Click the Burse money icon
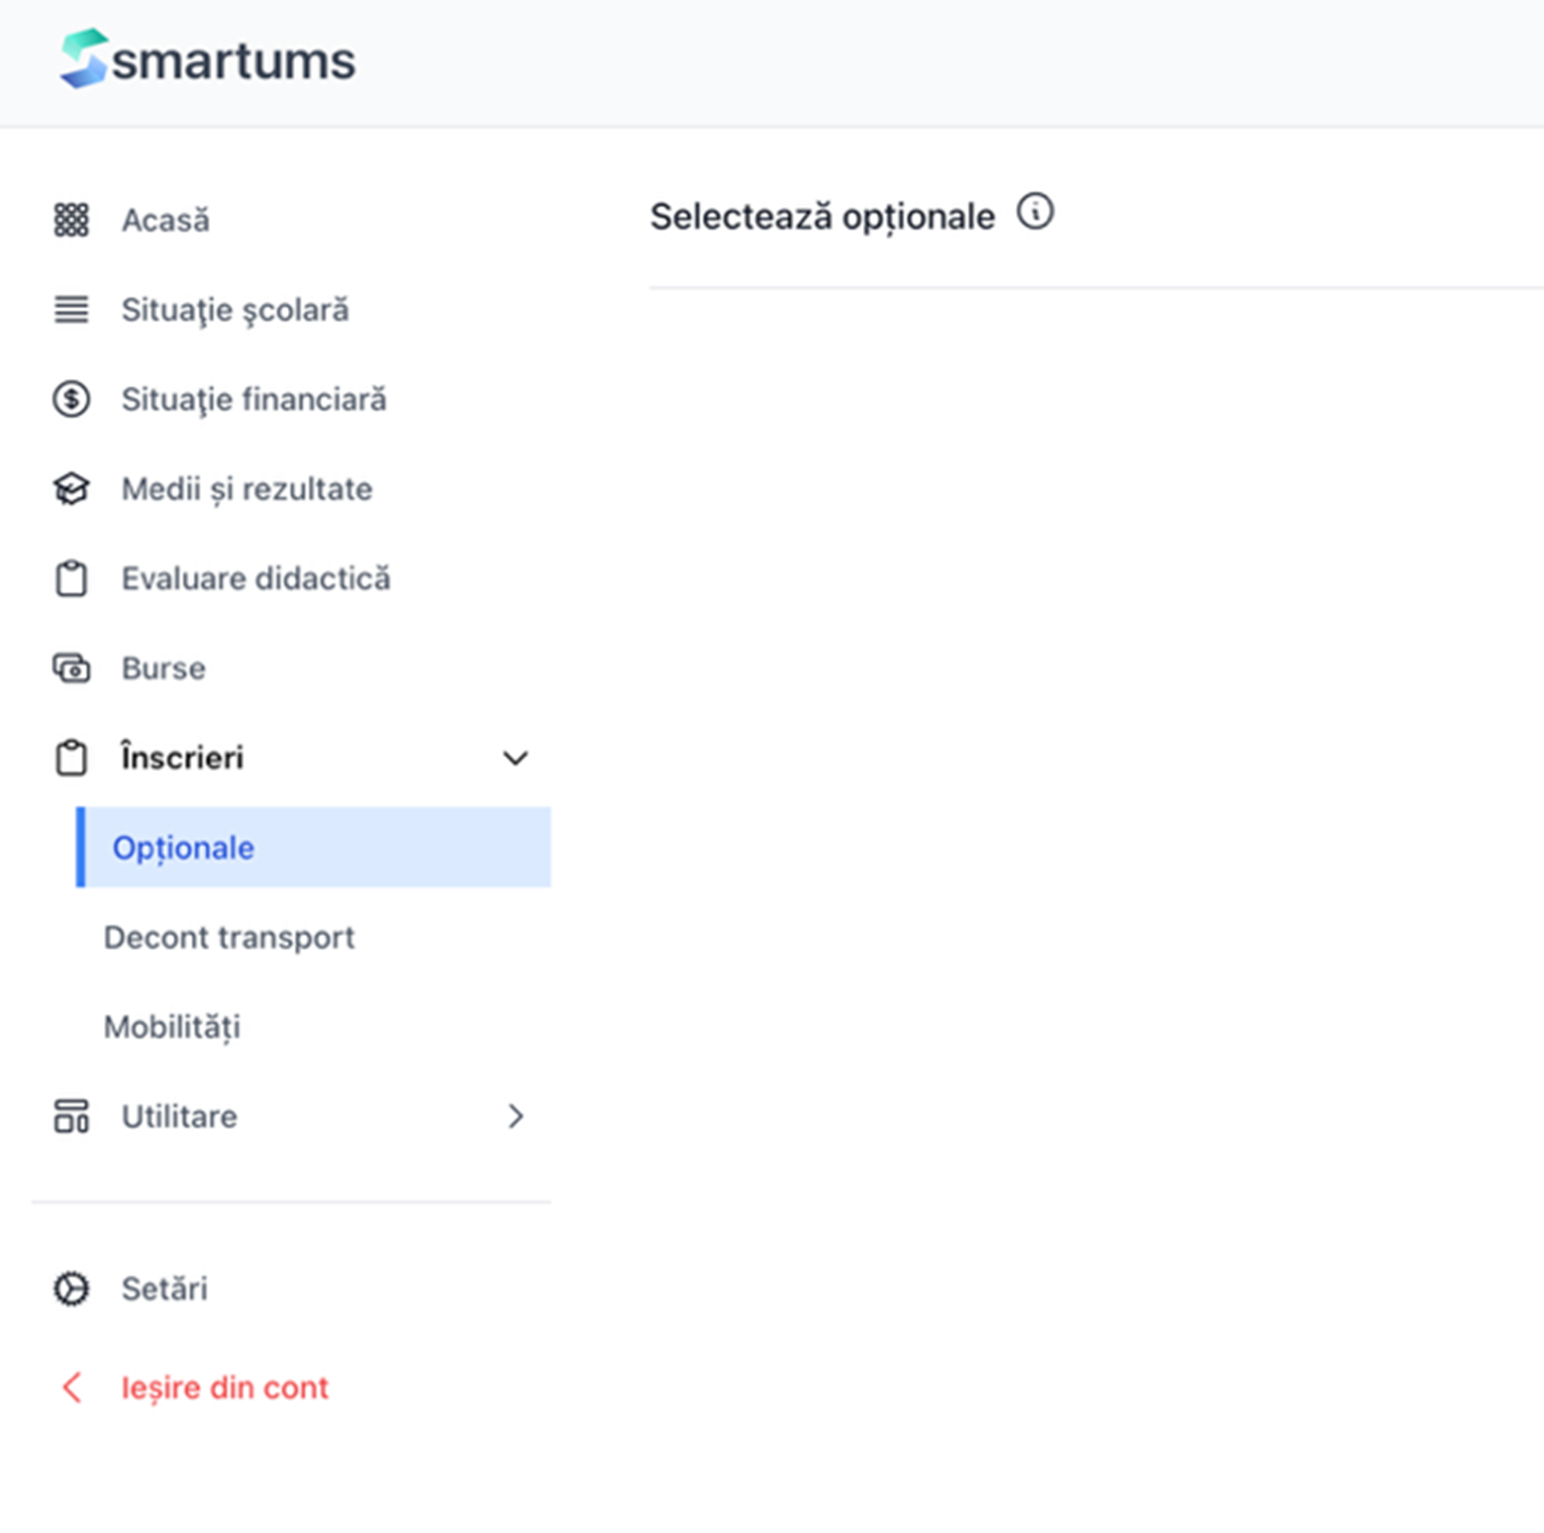Viewport: 1544px width, 1533px height. pyautogui.click(x=71, y=668)
